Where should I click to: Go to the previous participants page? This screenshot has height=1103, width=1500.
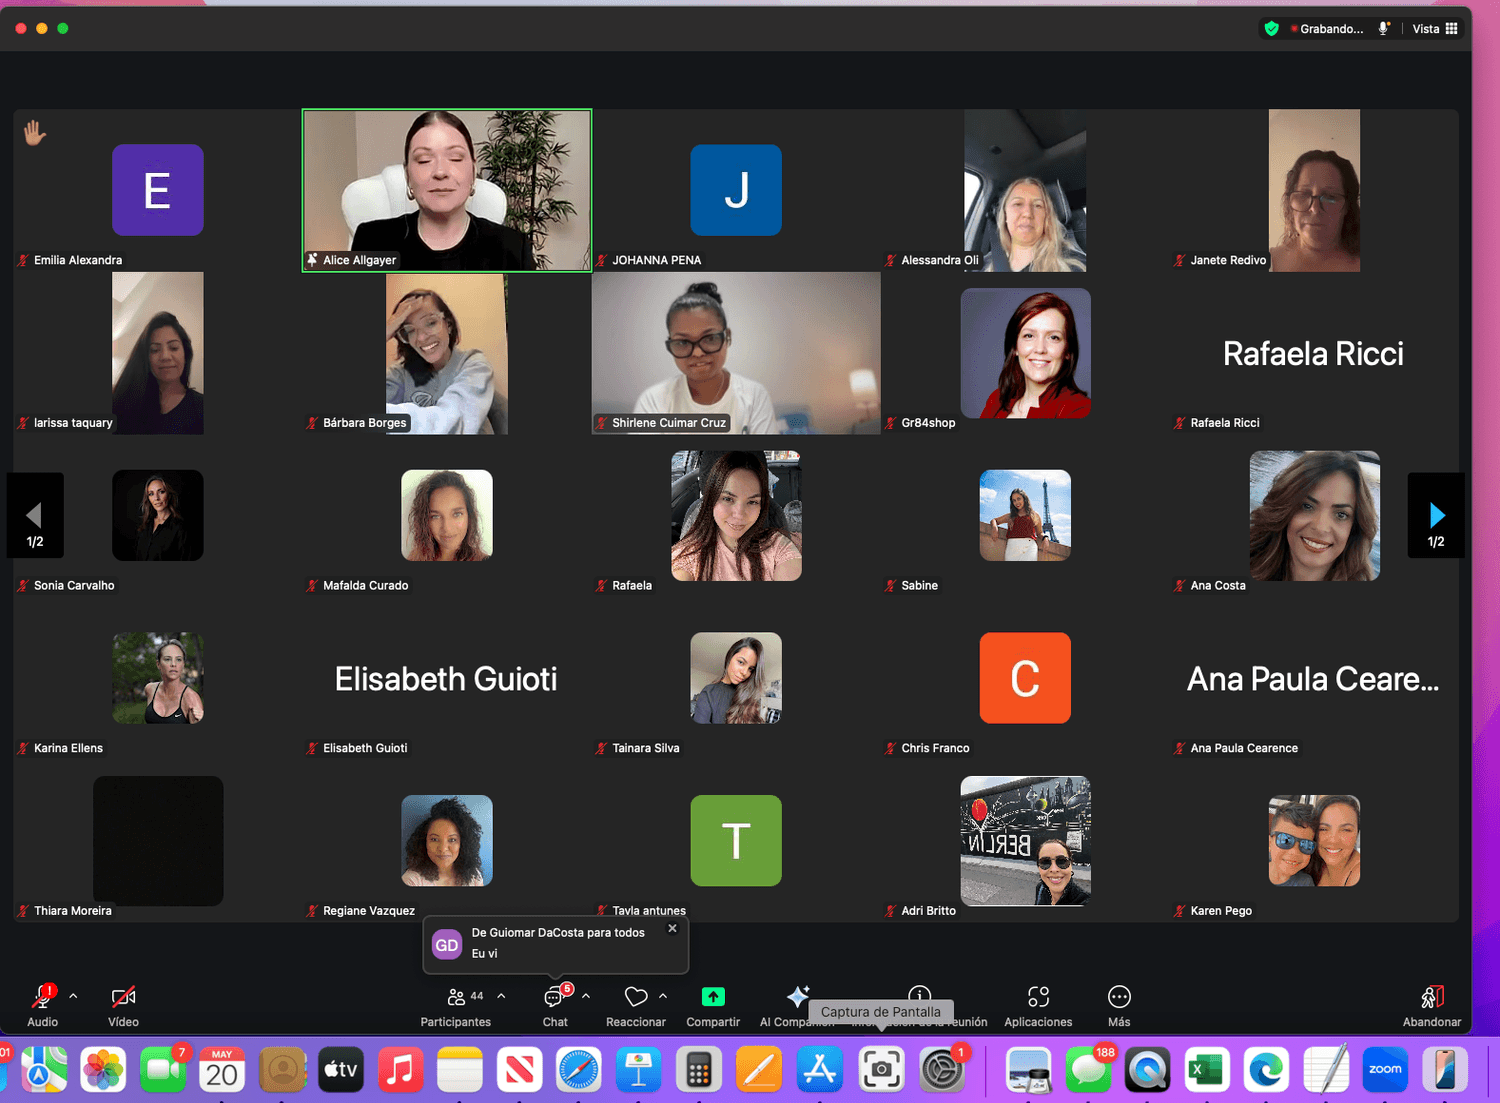(x=35, y=515)
